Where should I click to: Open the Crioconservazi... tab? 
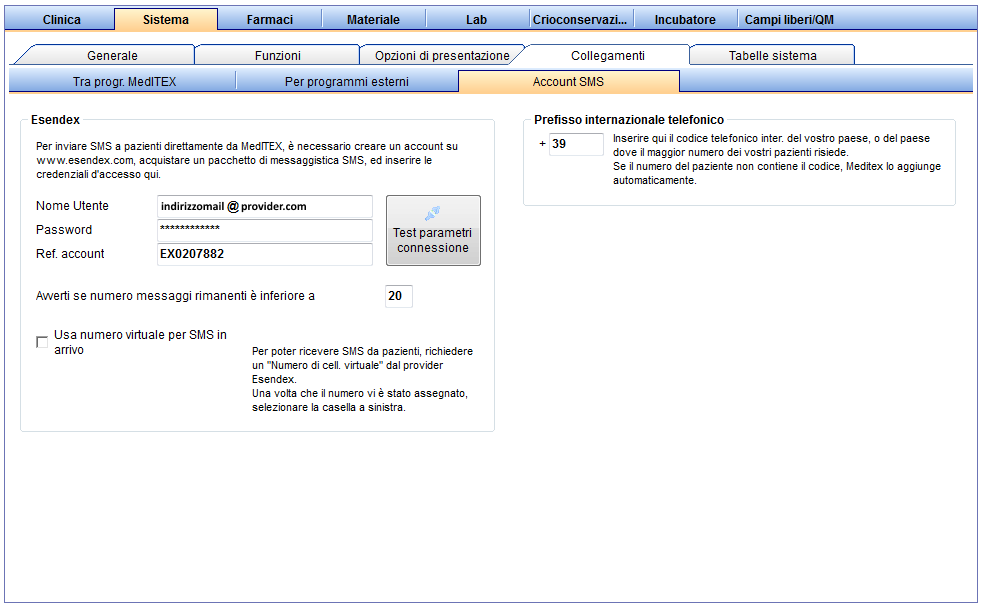point(580,19)
